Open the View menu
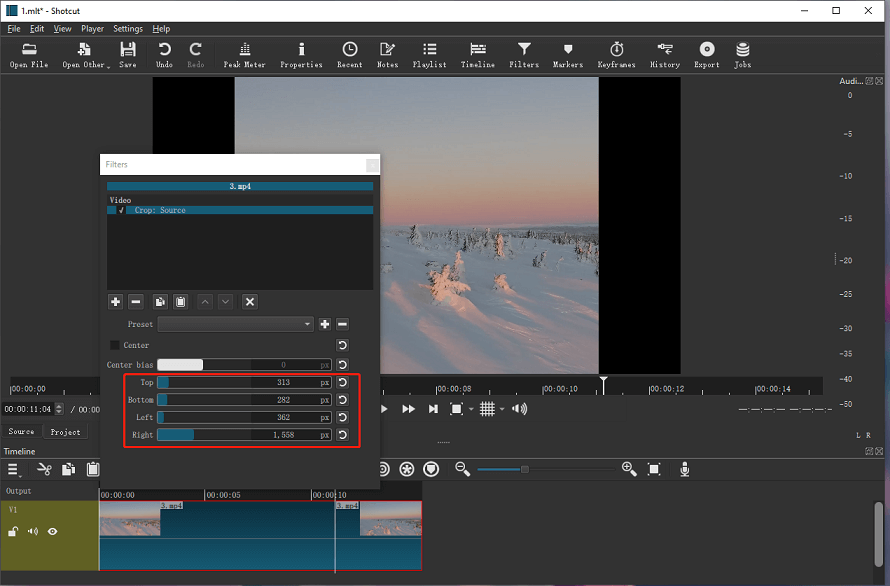890x586 pixels. click(x=62, y=29)
